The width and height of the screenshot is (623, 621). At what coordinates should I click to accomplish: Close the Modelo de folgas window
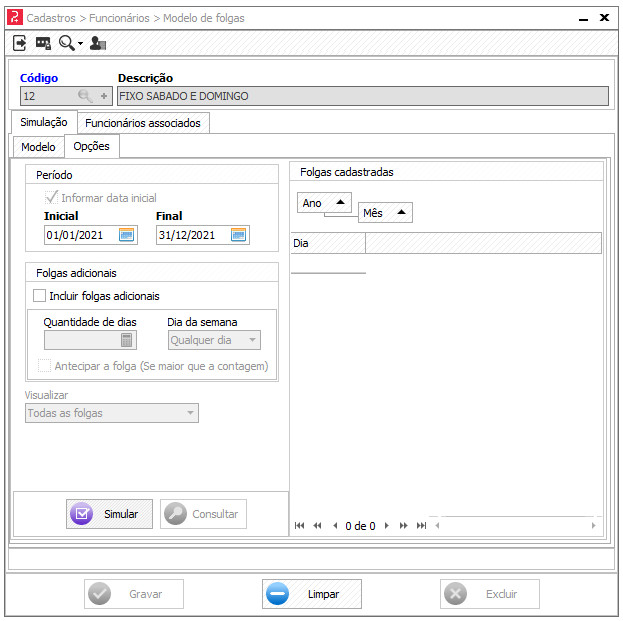tap(604, 17)
